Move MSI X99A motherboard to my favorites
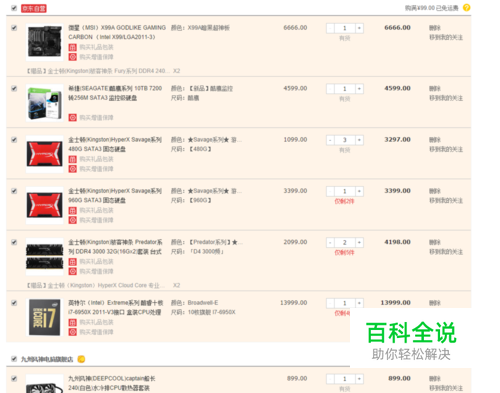 pos(446,37)
